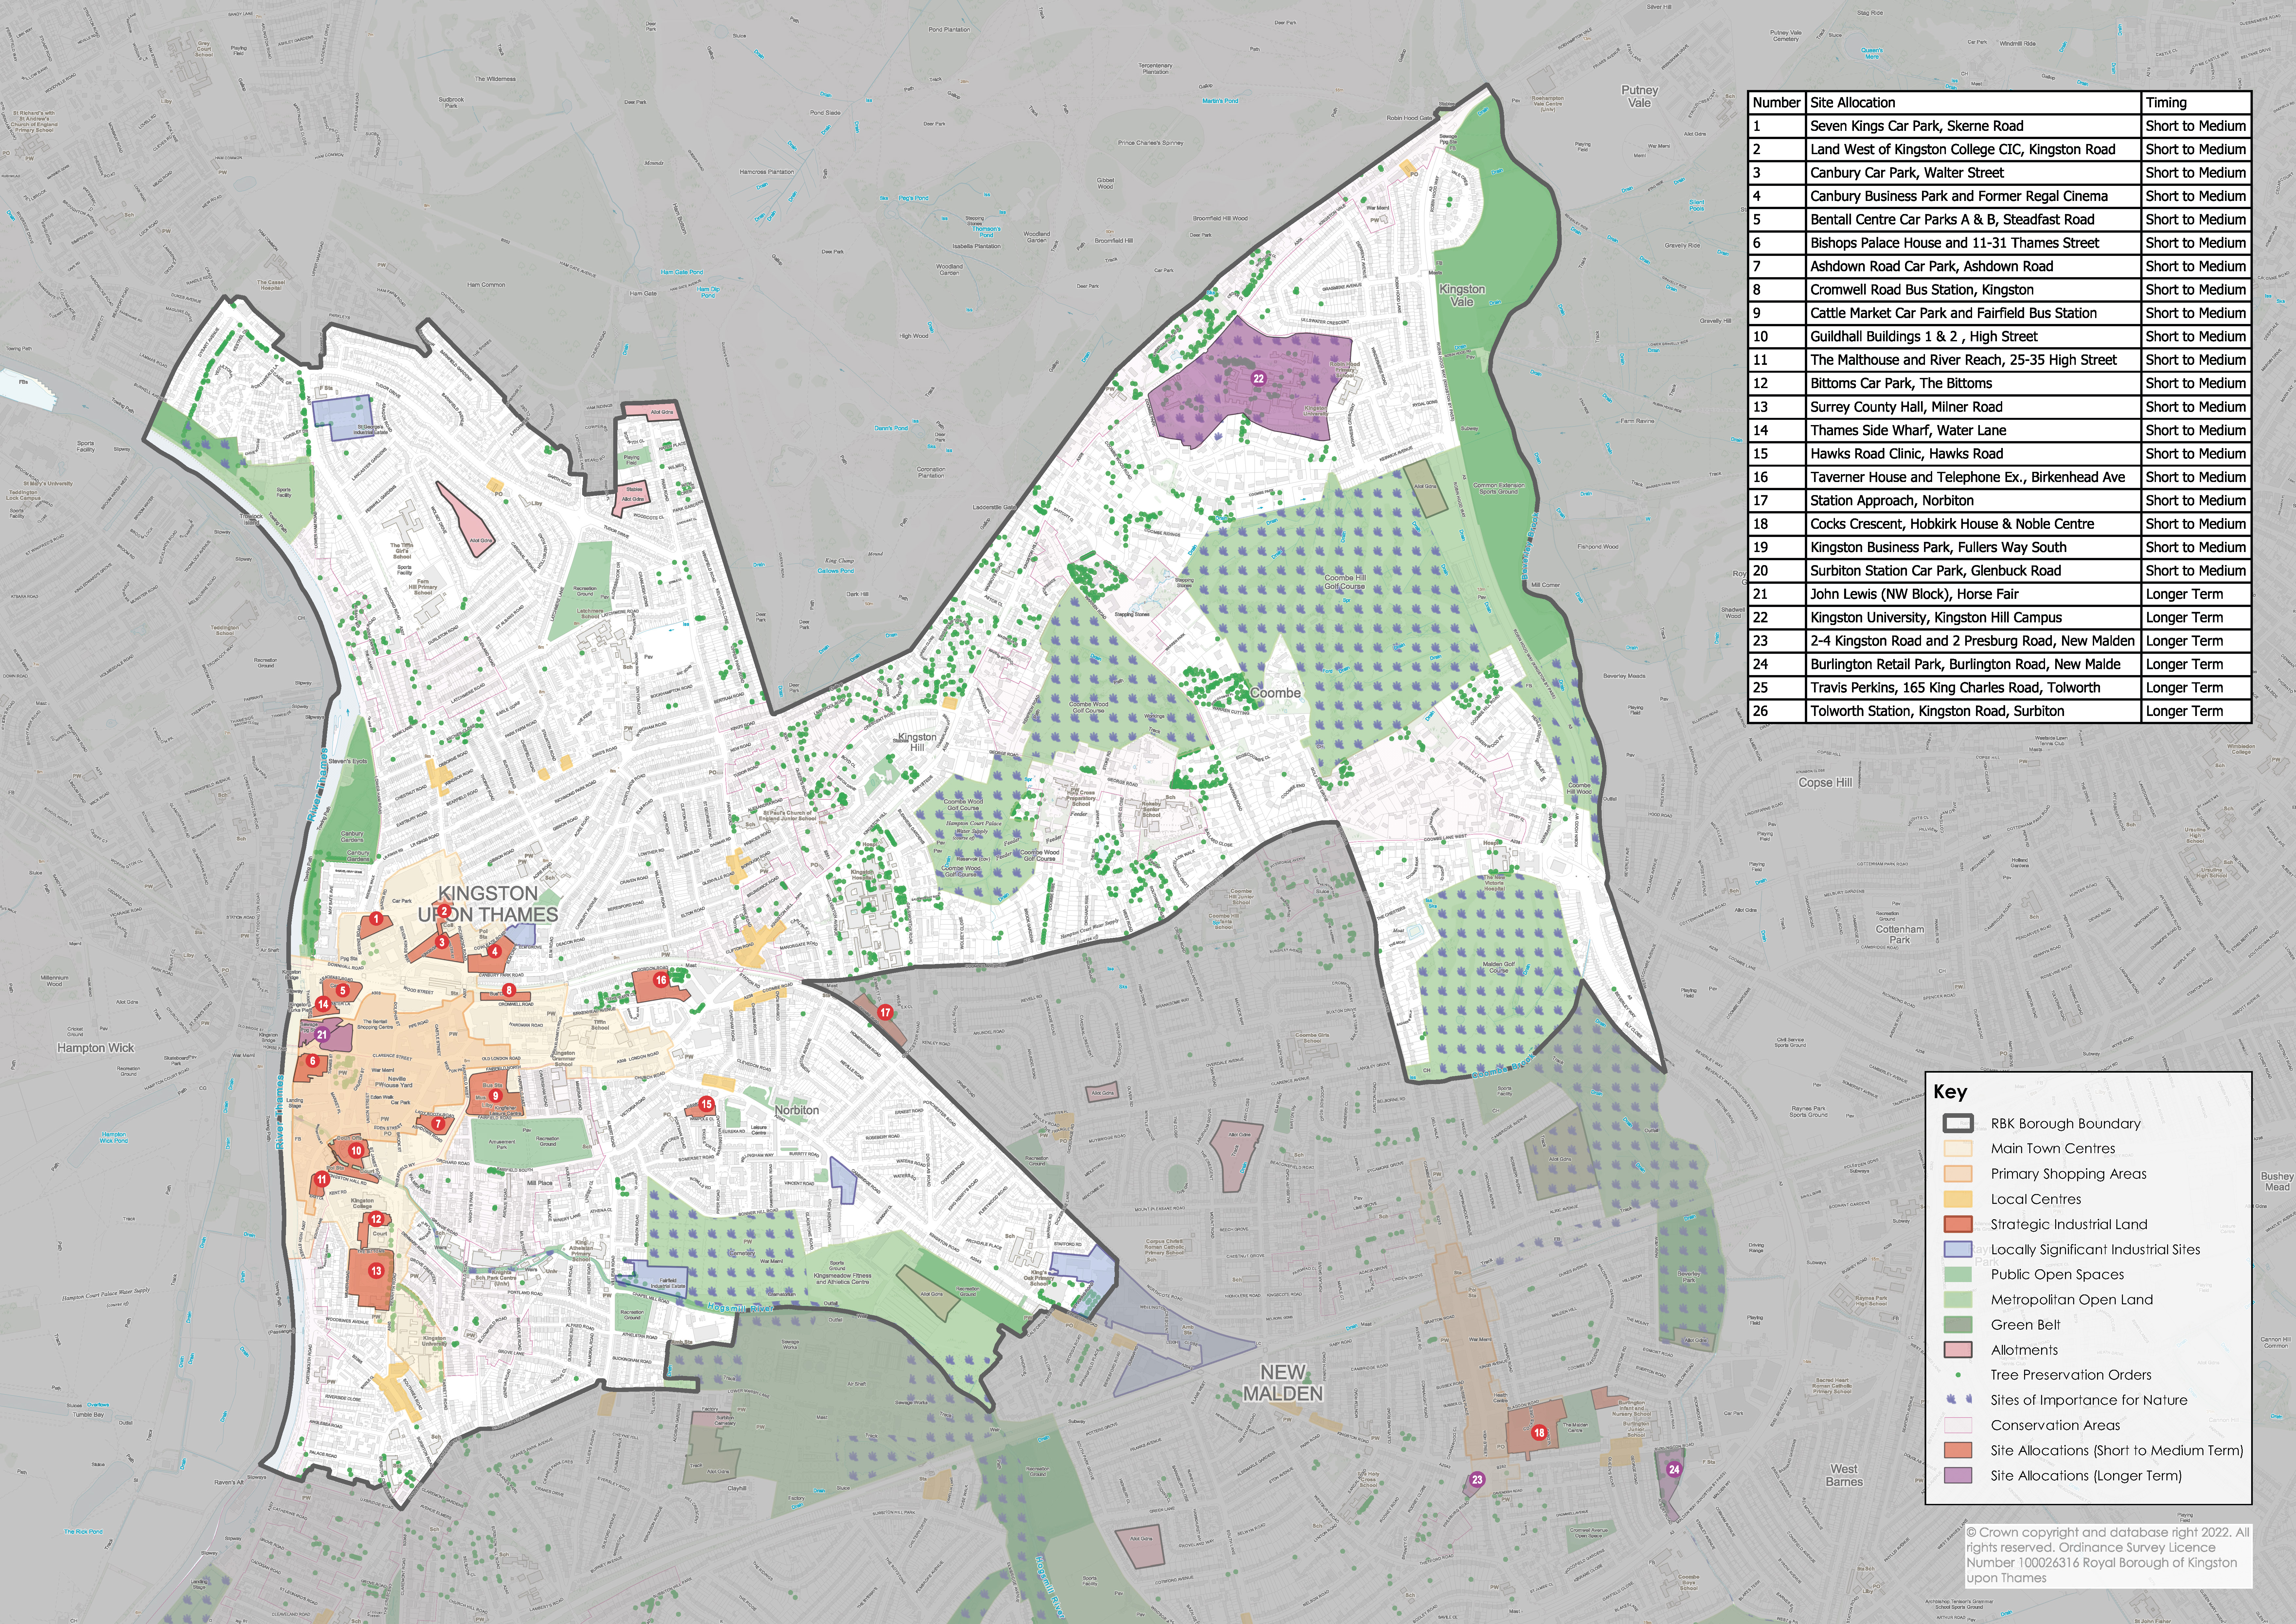The width and height of the screenshot is (2296, 1624).
Task: Click site marker 12 on the map
Action: (x=376, y=1219)
